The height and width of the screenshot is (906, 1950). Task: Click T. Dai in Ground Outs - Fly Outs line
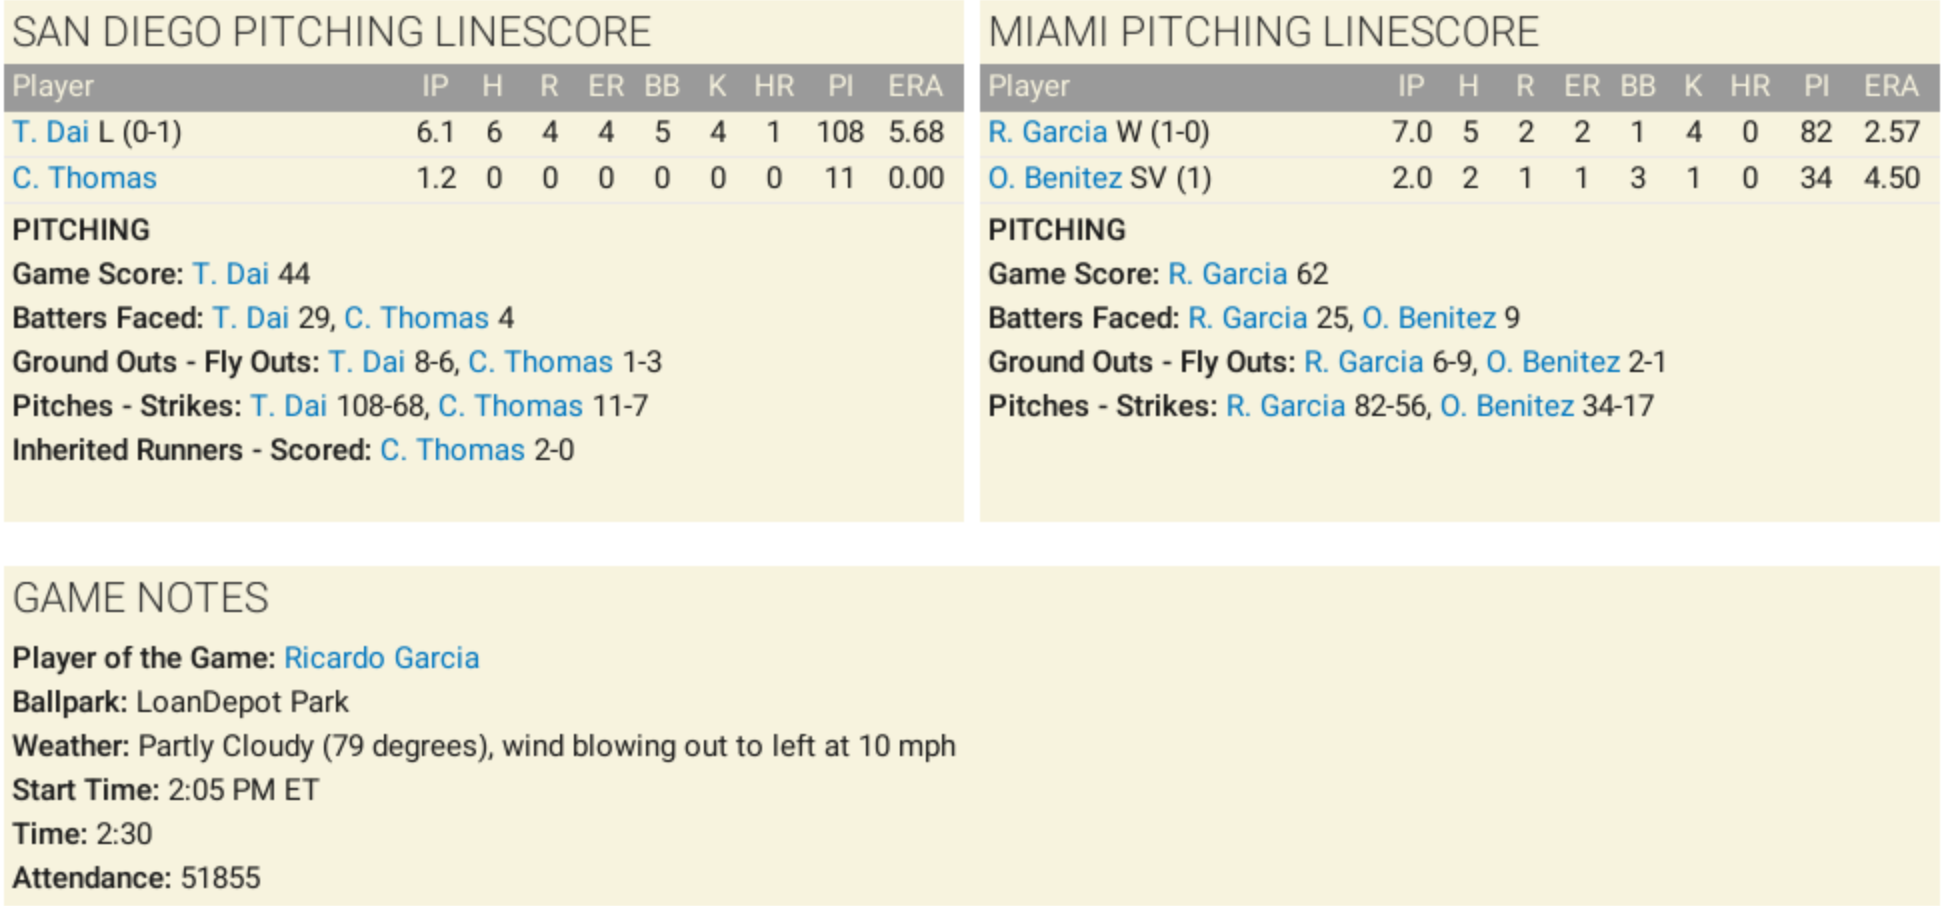tap(366, 362)
